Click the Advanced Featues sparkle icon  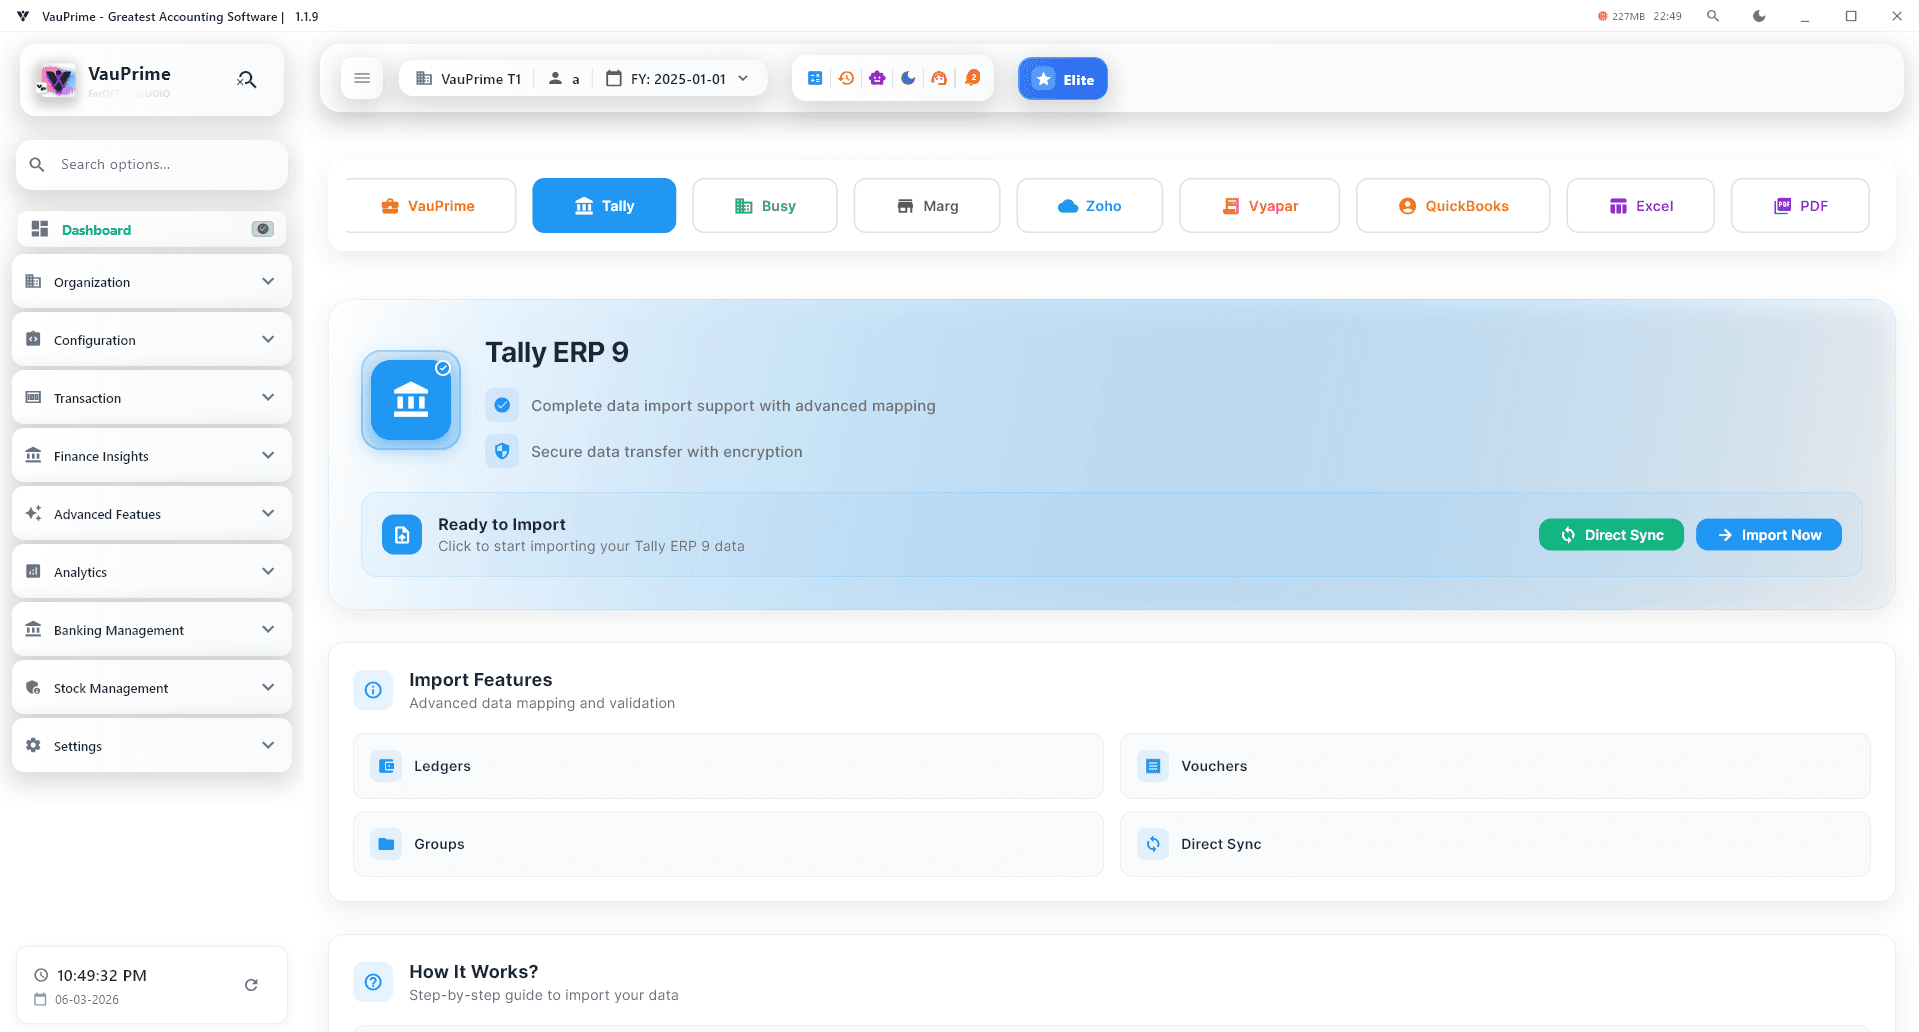[33, 513]
